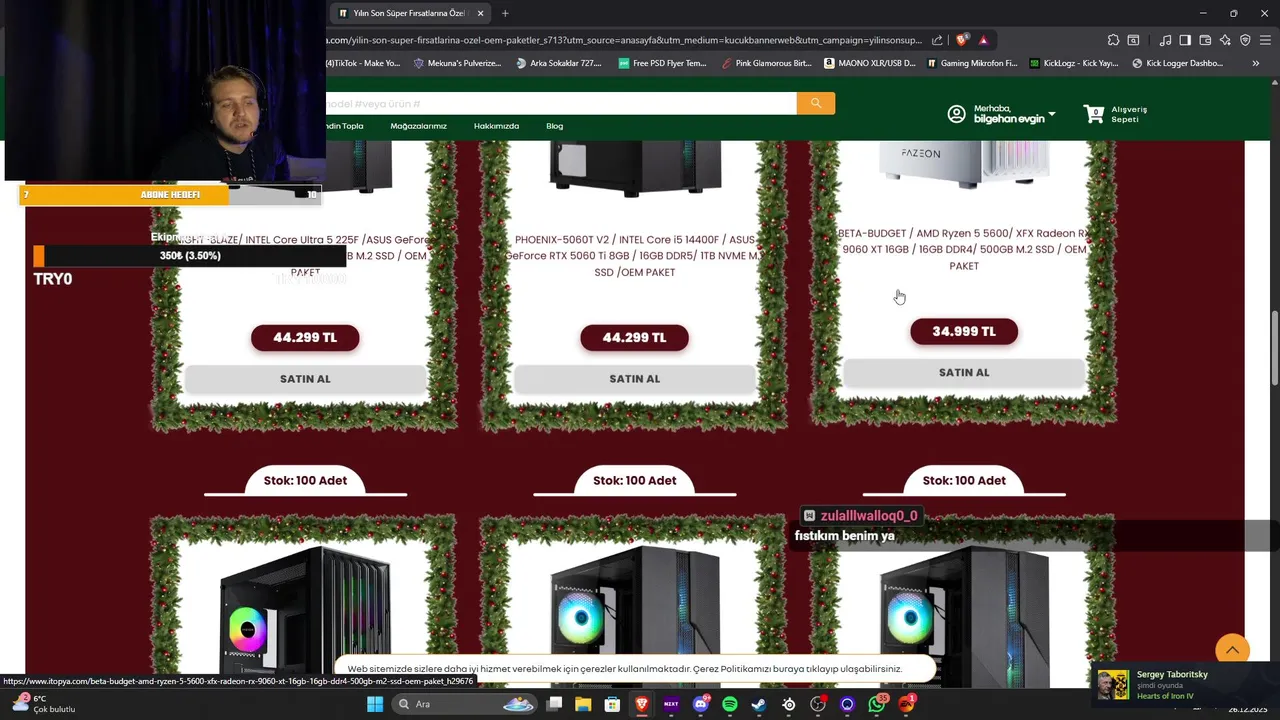Viewport: 1280px width, 720px height.
Task: Open the Kick Logger Dashboard bookmark
Action: click(1178, 63)
